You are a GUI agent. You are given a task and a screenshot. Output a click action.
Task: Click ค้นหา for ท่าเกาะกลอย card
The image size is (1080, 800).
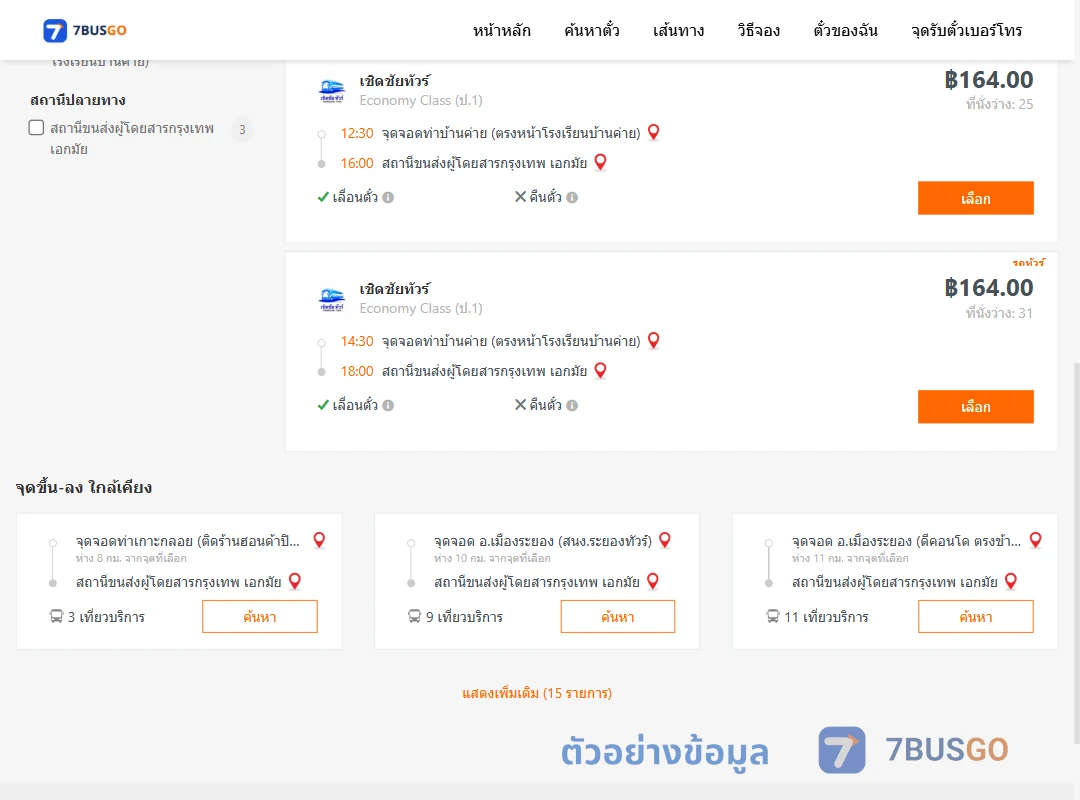260,617
